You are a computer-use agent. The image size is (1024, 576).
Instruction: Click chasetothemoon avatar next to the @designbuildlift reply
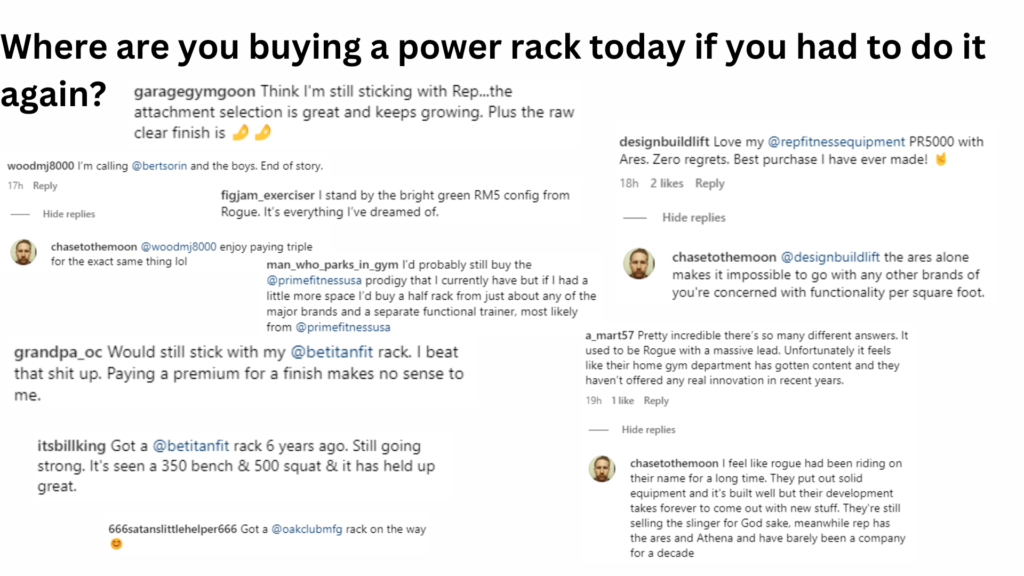point(638,263)
